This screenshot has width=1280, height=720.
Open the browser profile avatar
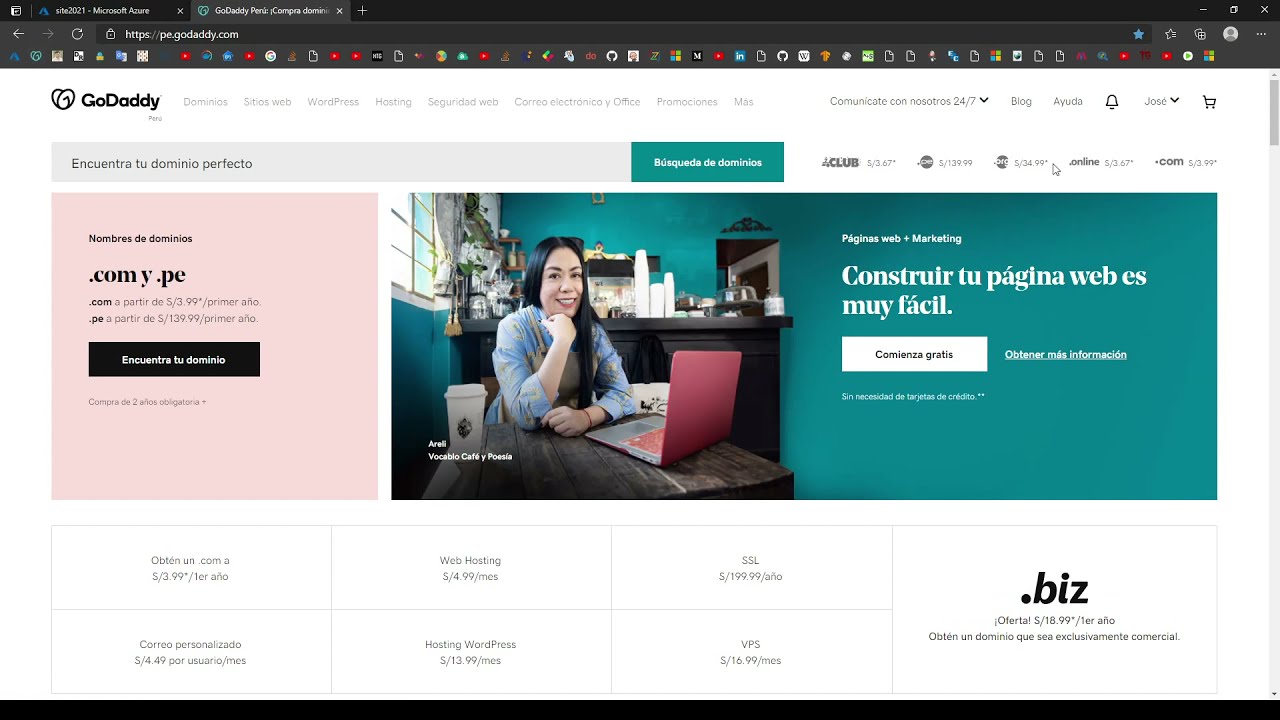1230,34
